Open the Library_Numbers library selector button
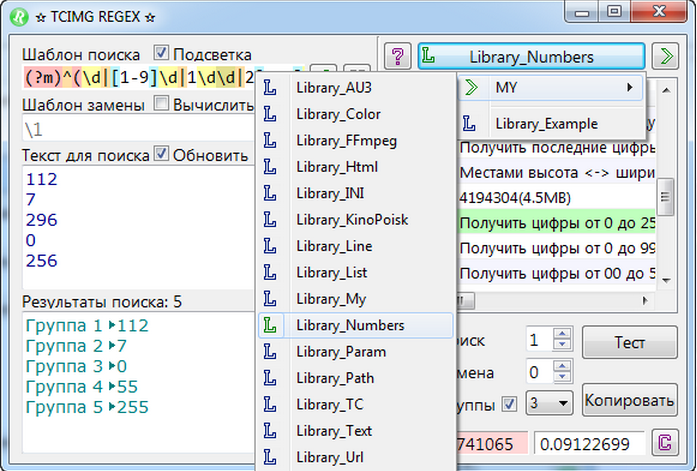 coord(531,56)
